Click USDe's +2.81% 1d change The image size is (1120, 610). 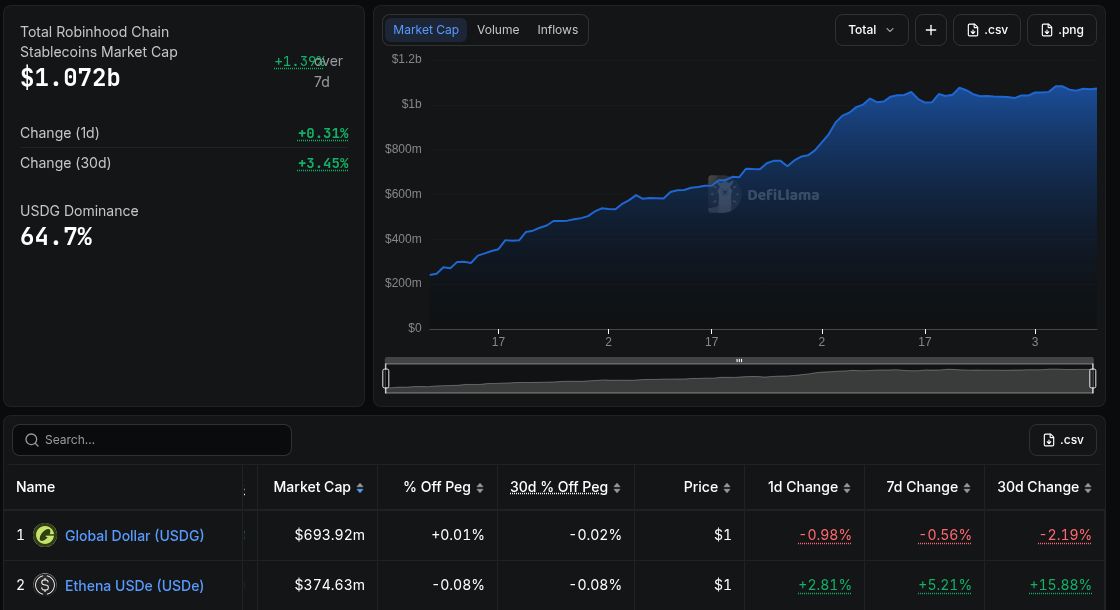point(824,585)
